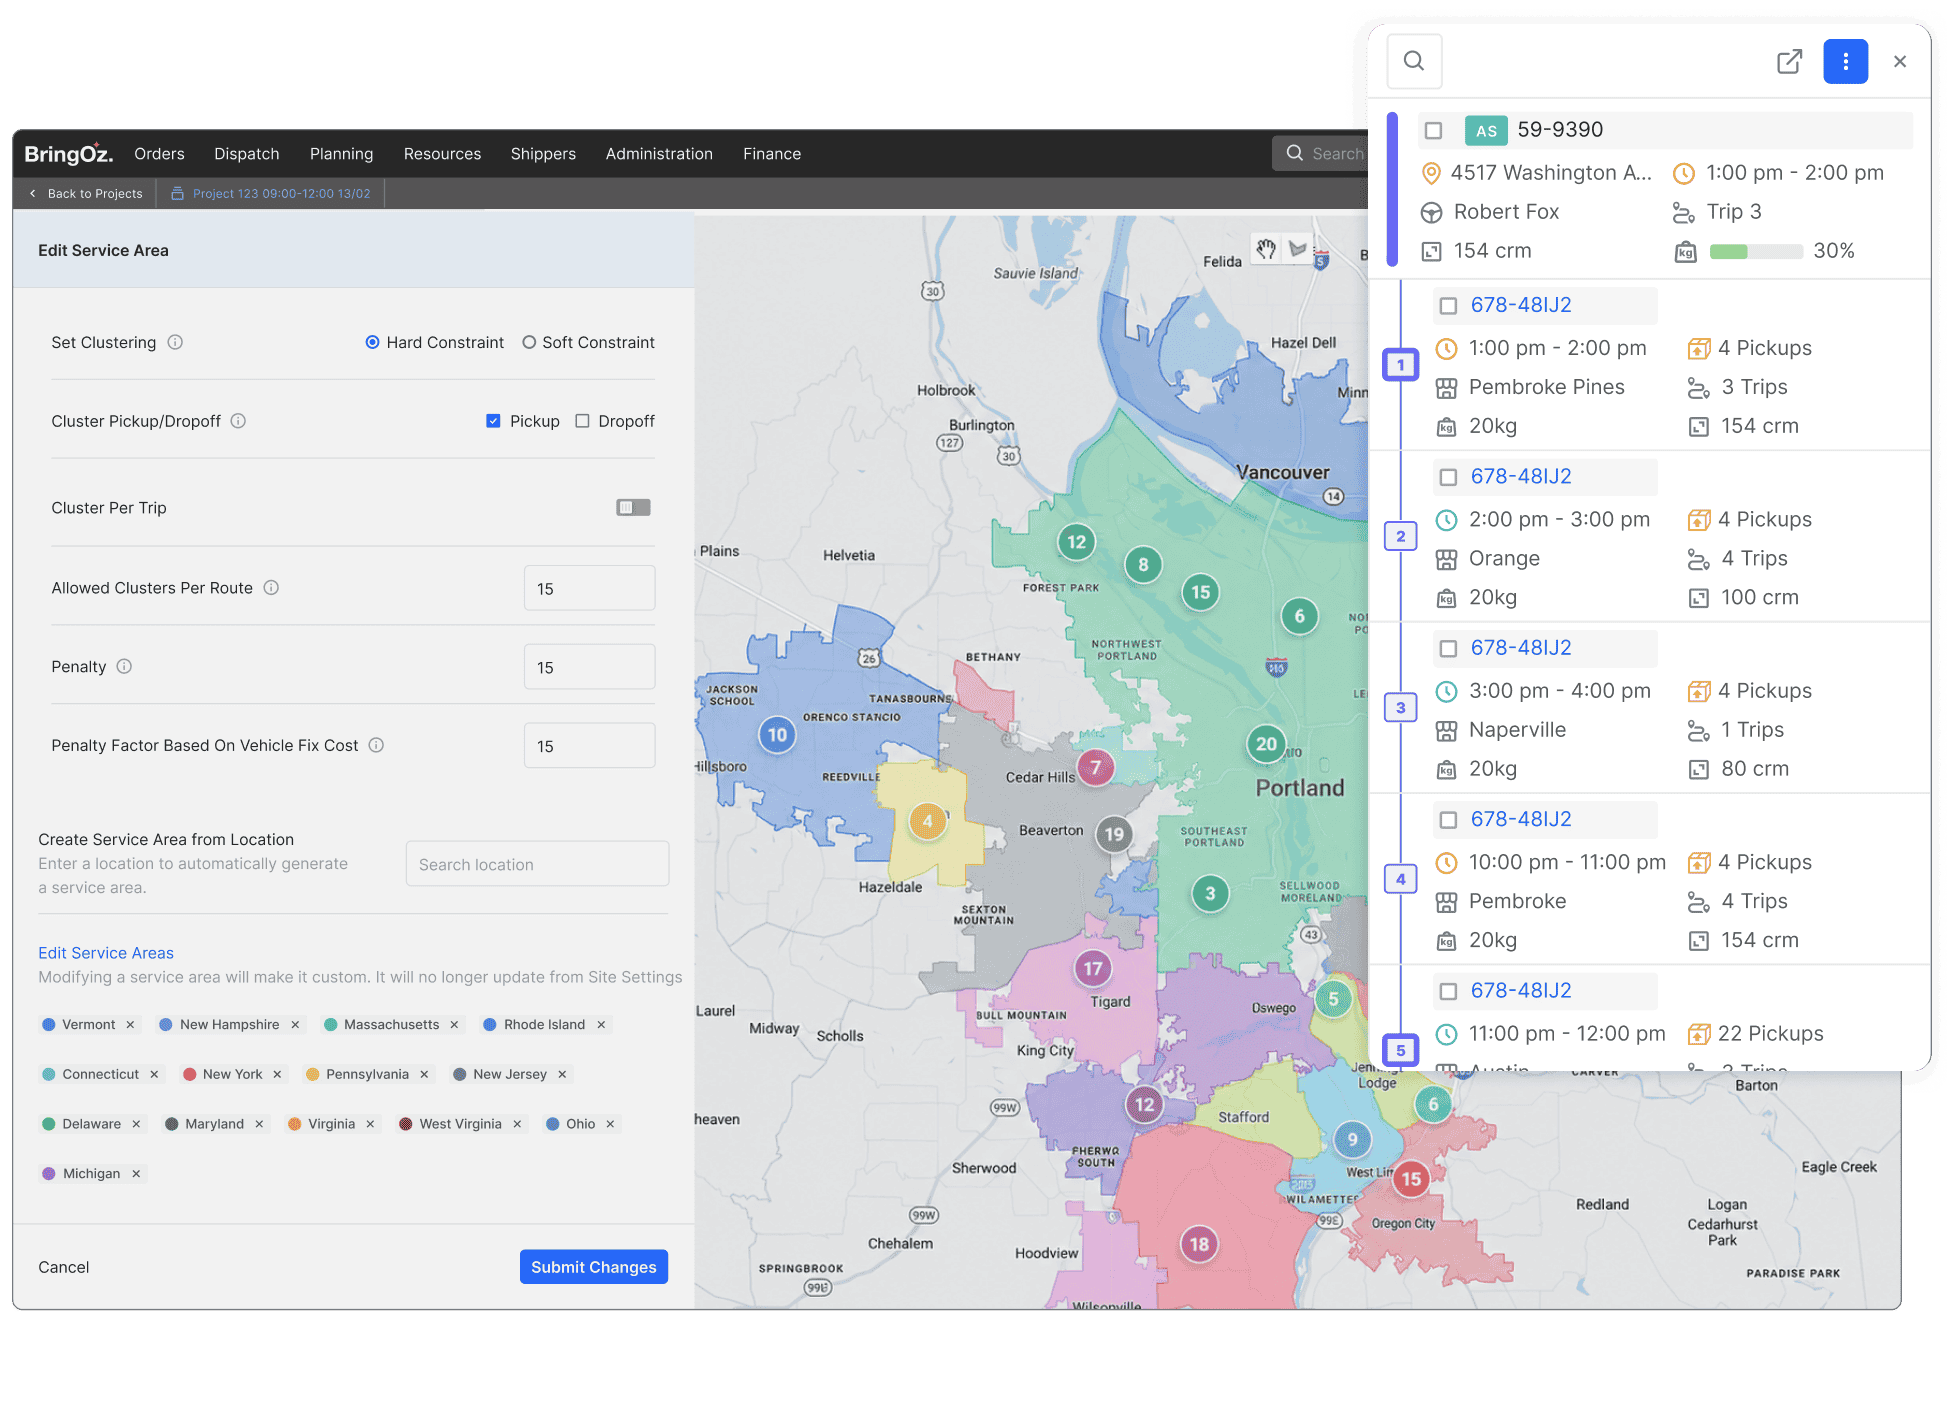This screenshot has width=1956, height=1401.
Task: Click the info icon beside Cluster Pickup/Dropoff
Action: pos(238,421)
